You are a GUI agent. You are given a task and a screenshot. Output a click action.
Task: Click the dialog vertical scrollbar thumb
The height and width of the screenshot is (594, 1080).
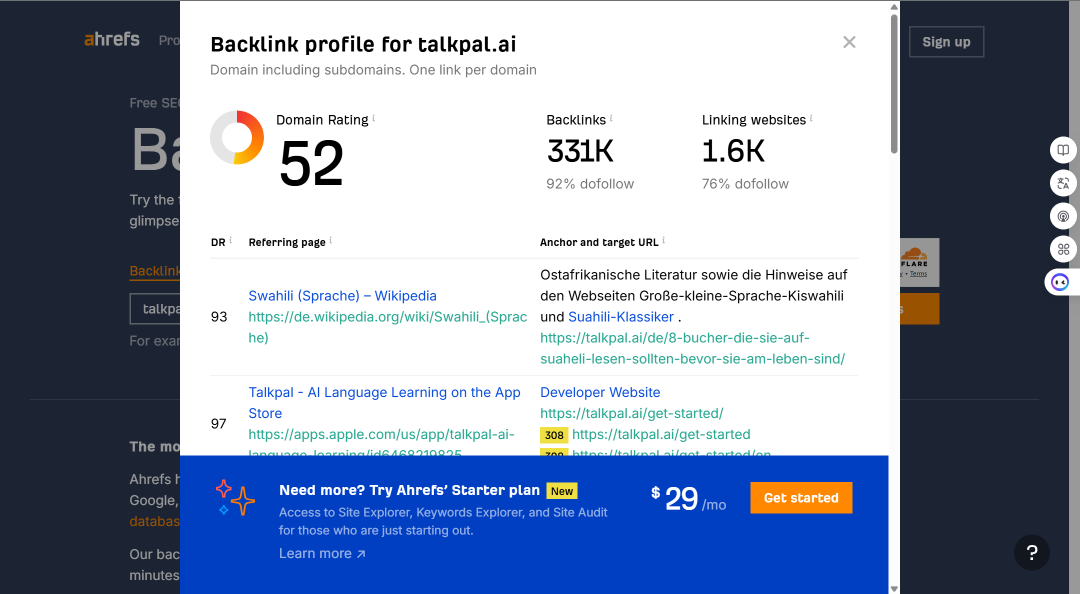(894, 83)
